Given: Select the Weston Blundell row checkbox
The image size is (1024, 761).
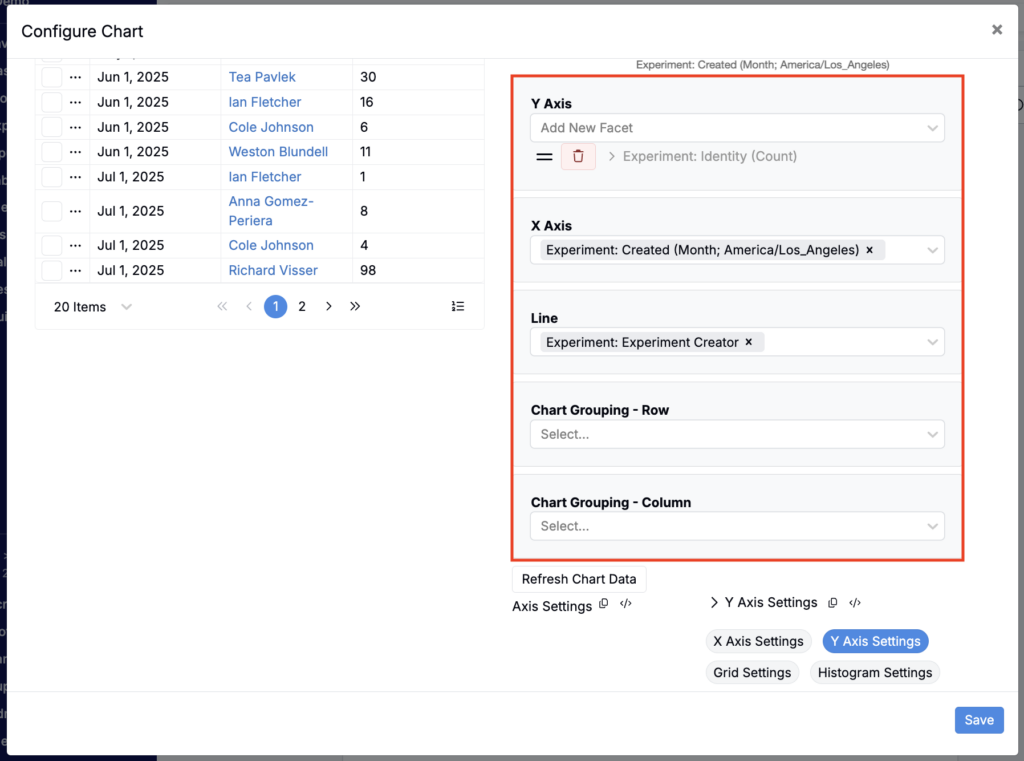Looking at the screenshot, I should [52, 152].
